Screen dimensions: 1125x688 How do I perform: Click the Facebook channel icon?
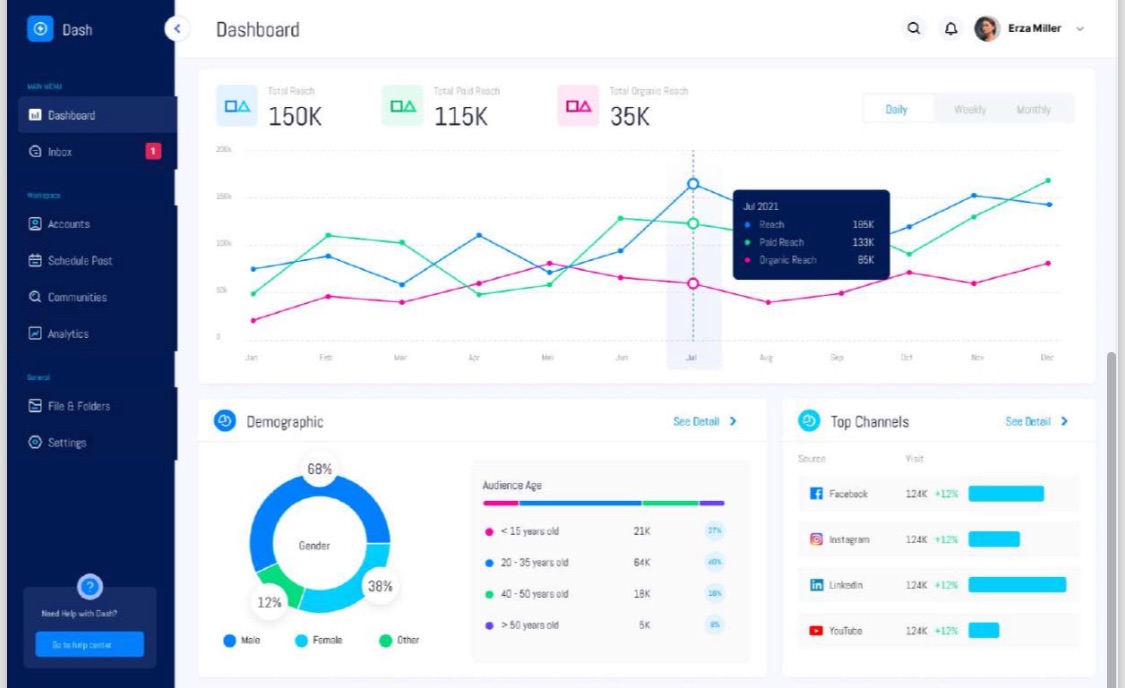(x=816, y=494)
